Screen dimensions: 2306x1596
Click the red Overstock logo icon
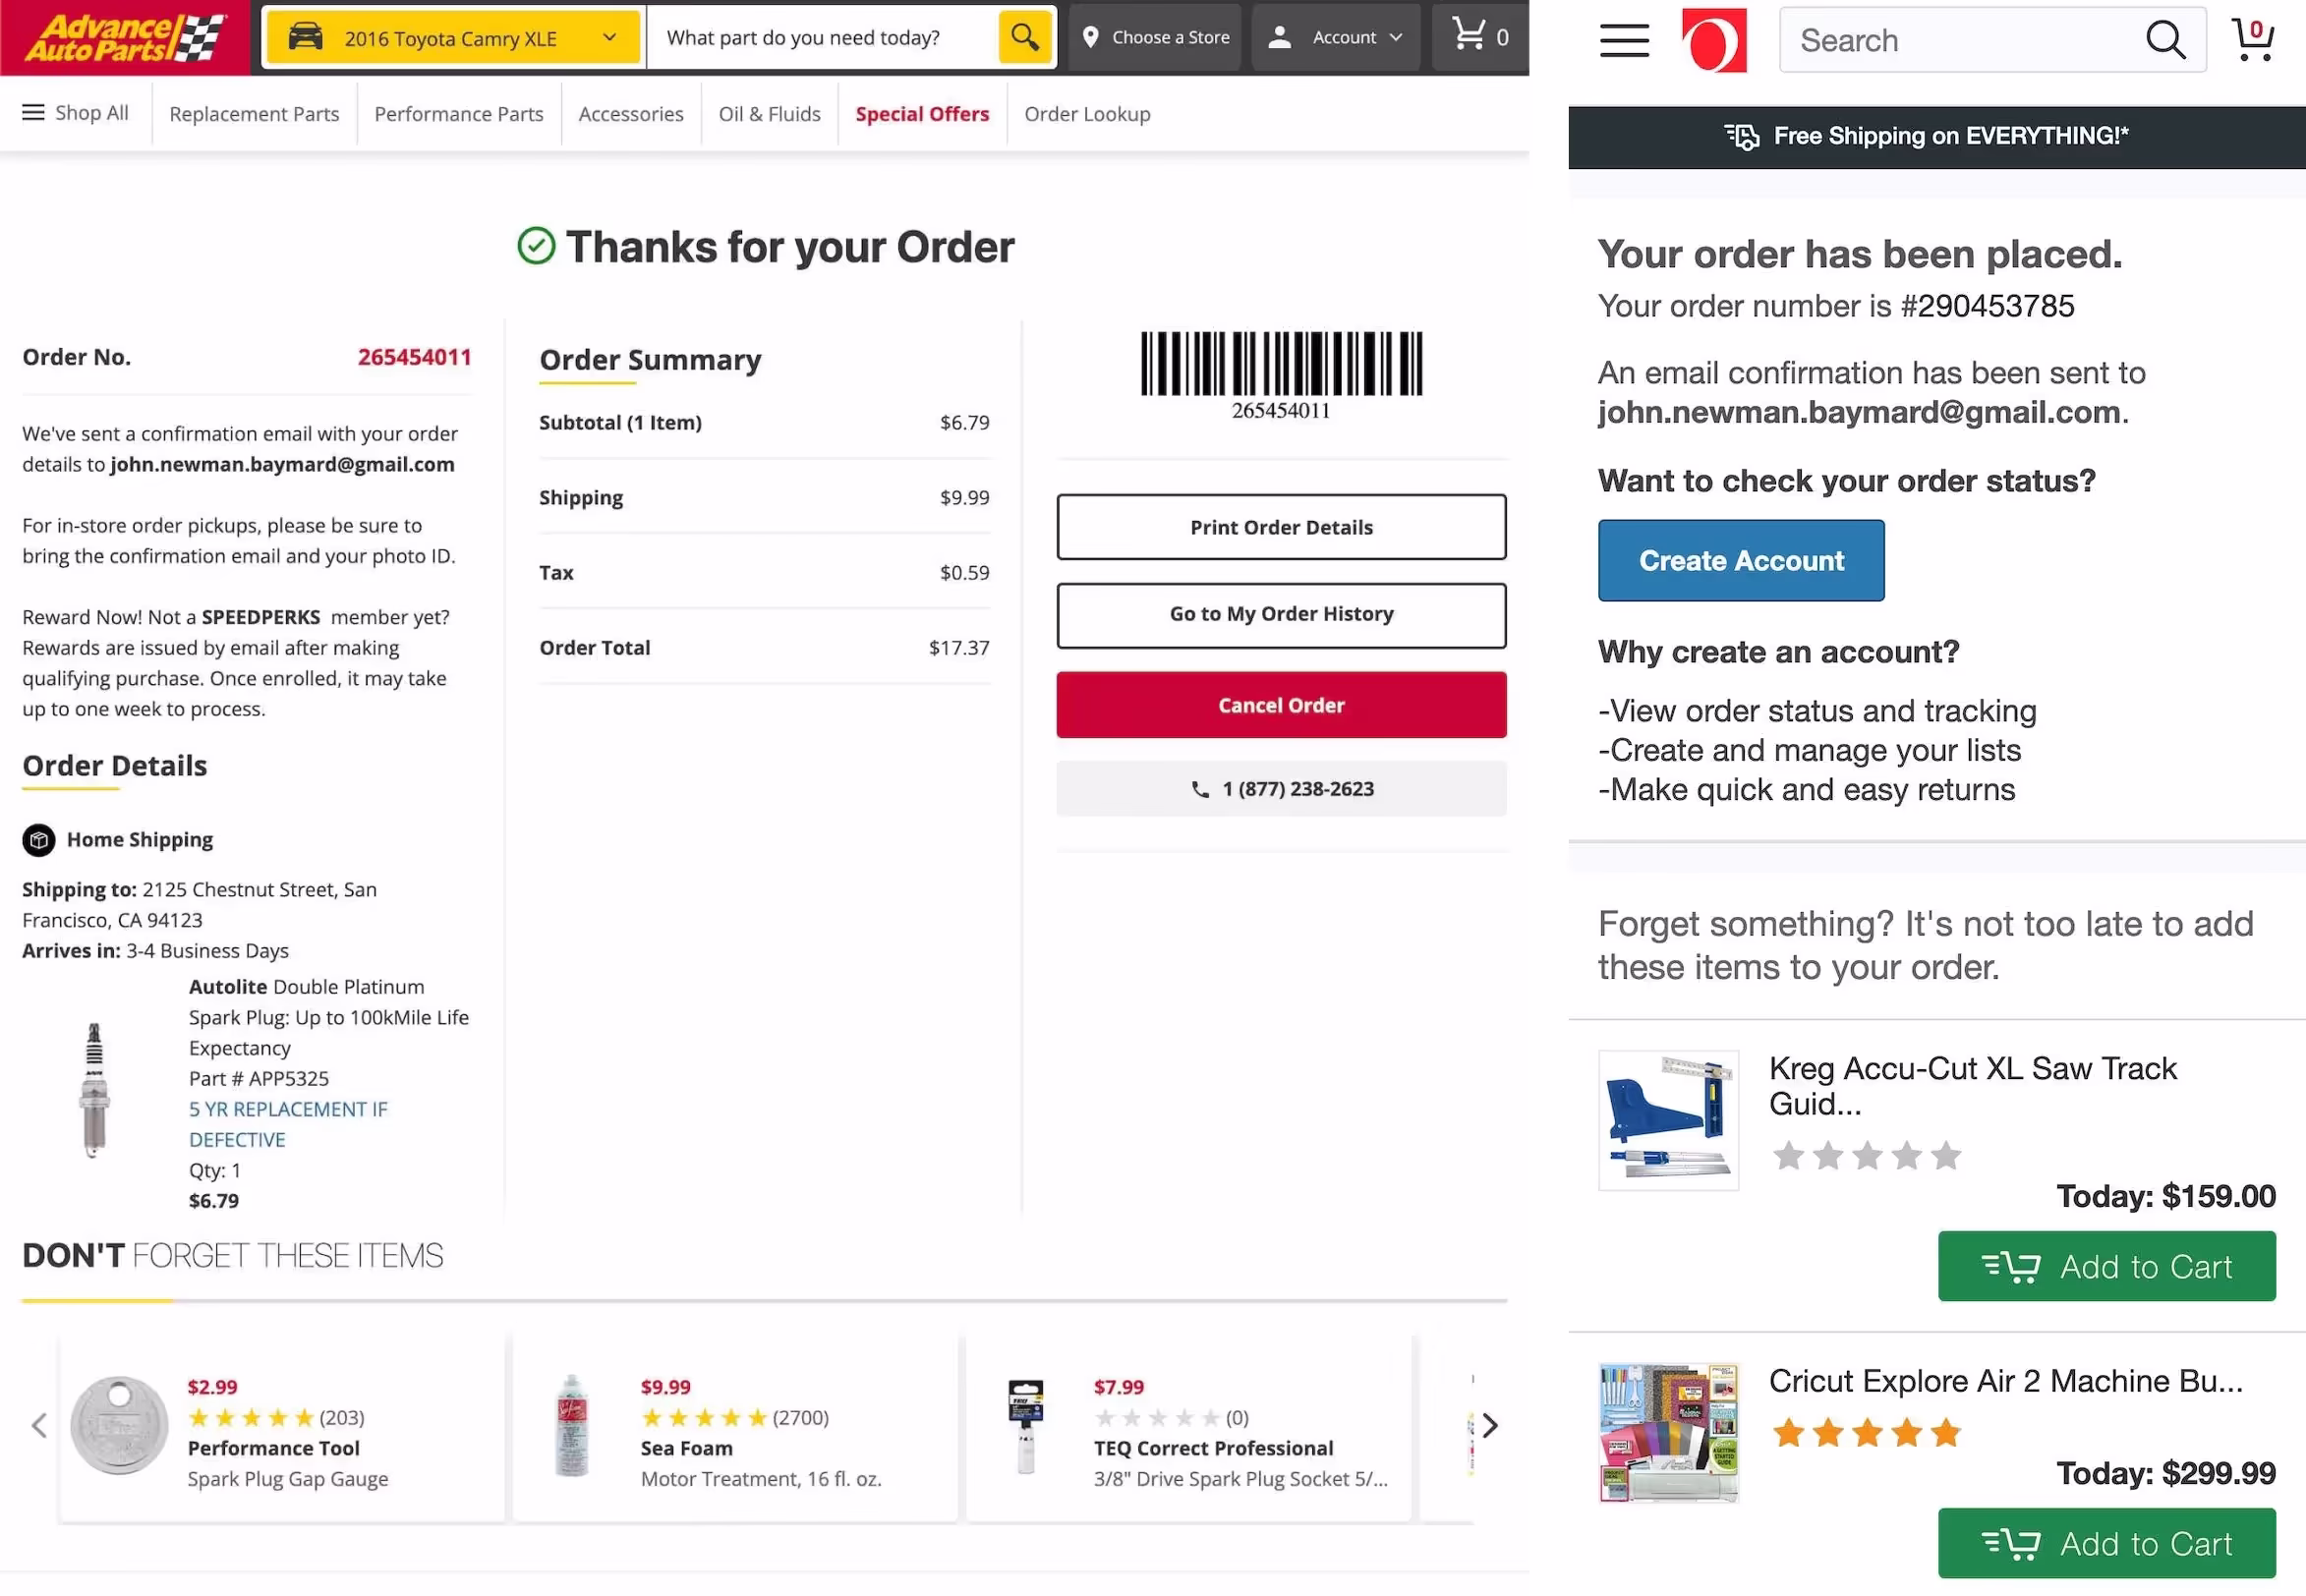point(1714,41)
